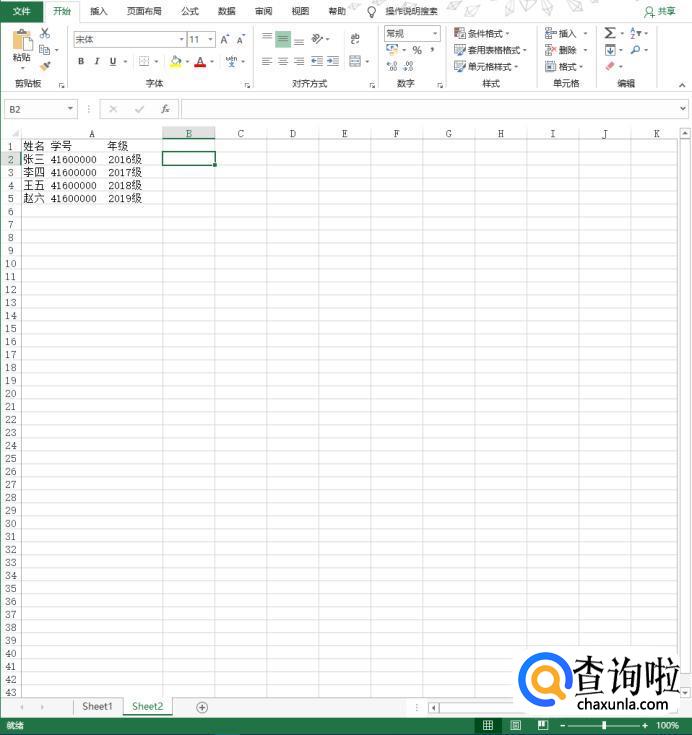Image resolution: width=692 pixels, height=735 pixels.
Task: Click the 共享 (Share) button
Action: pos(660,11)
